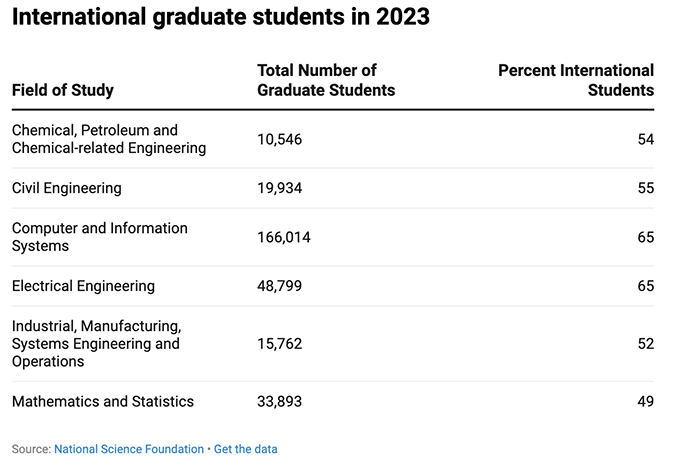
Task: Click 'Percent International Students' column header
Action: (x=576, y=80)
